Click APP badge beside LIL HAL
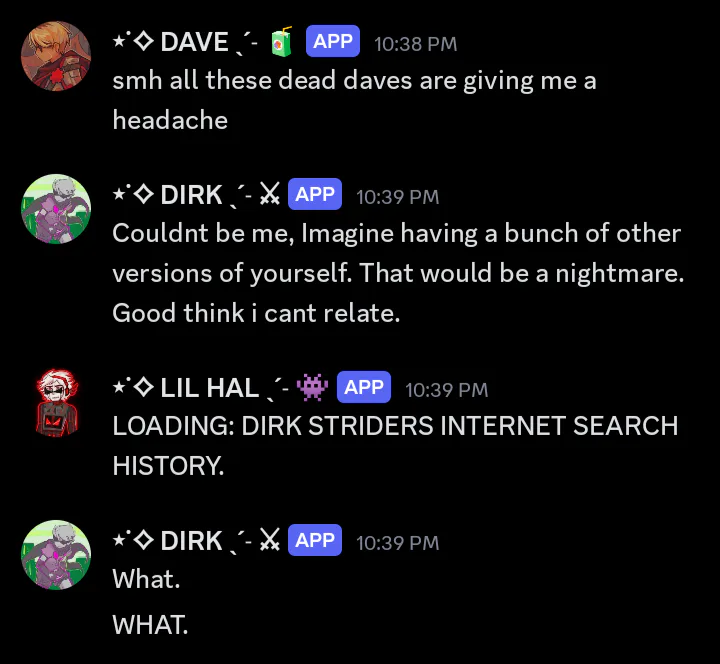 point(364,387)
